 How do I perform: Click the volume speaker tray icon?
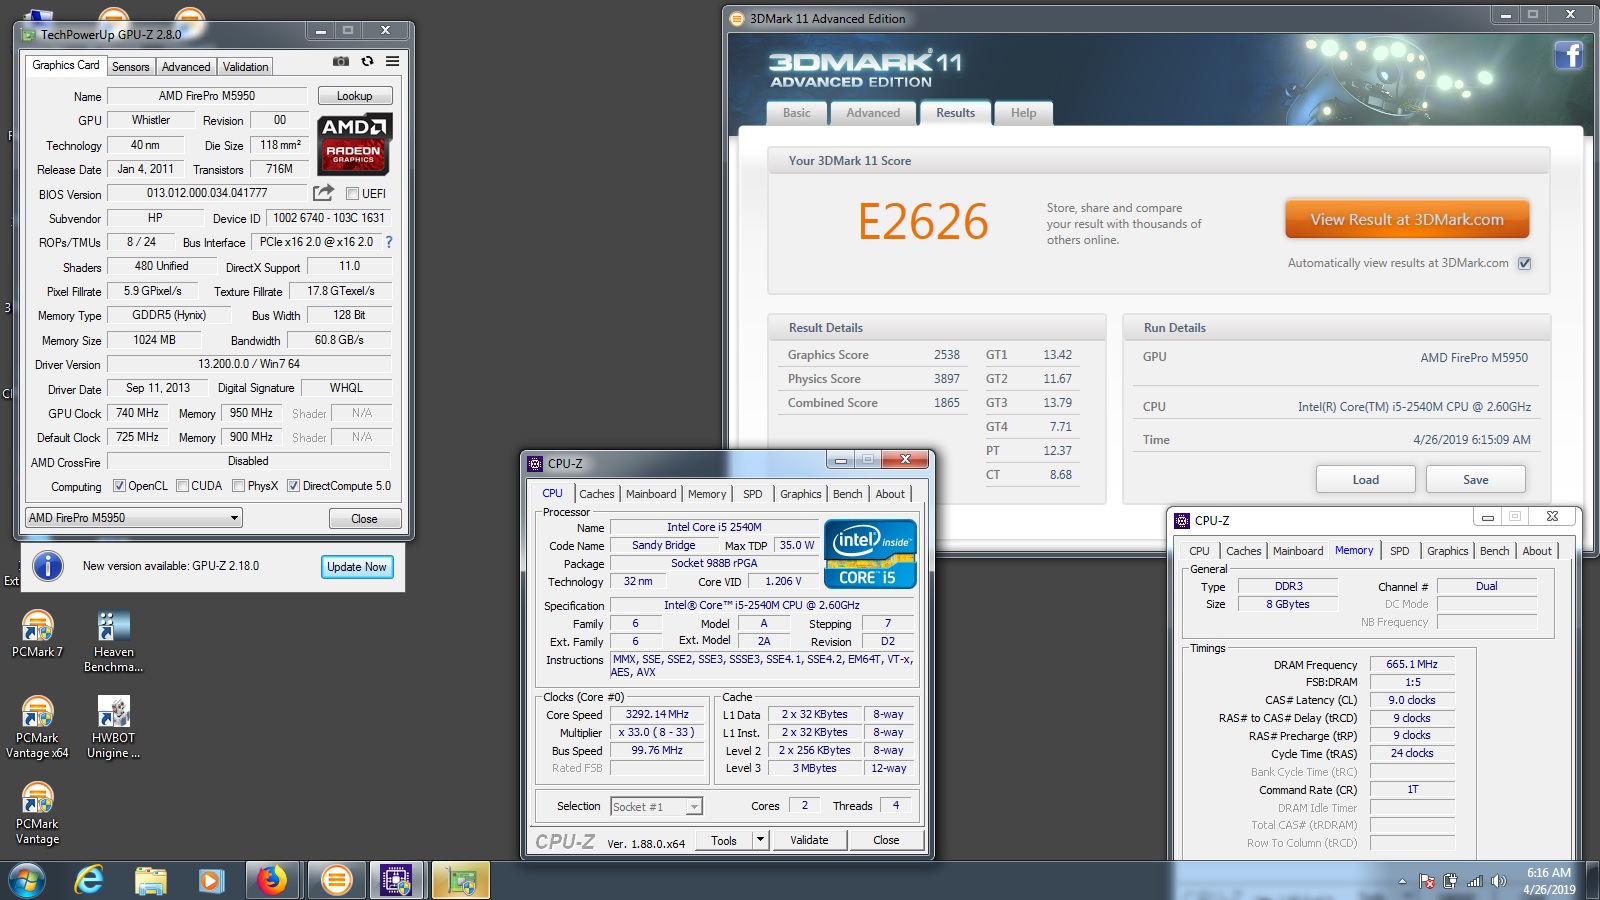(x=1498, y=881)
